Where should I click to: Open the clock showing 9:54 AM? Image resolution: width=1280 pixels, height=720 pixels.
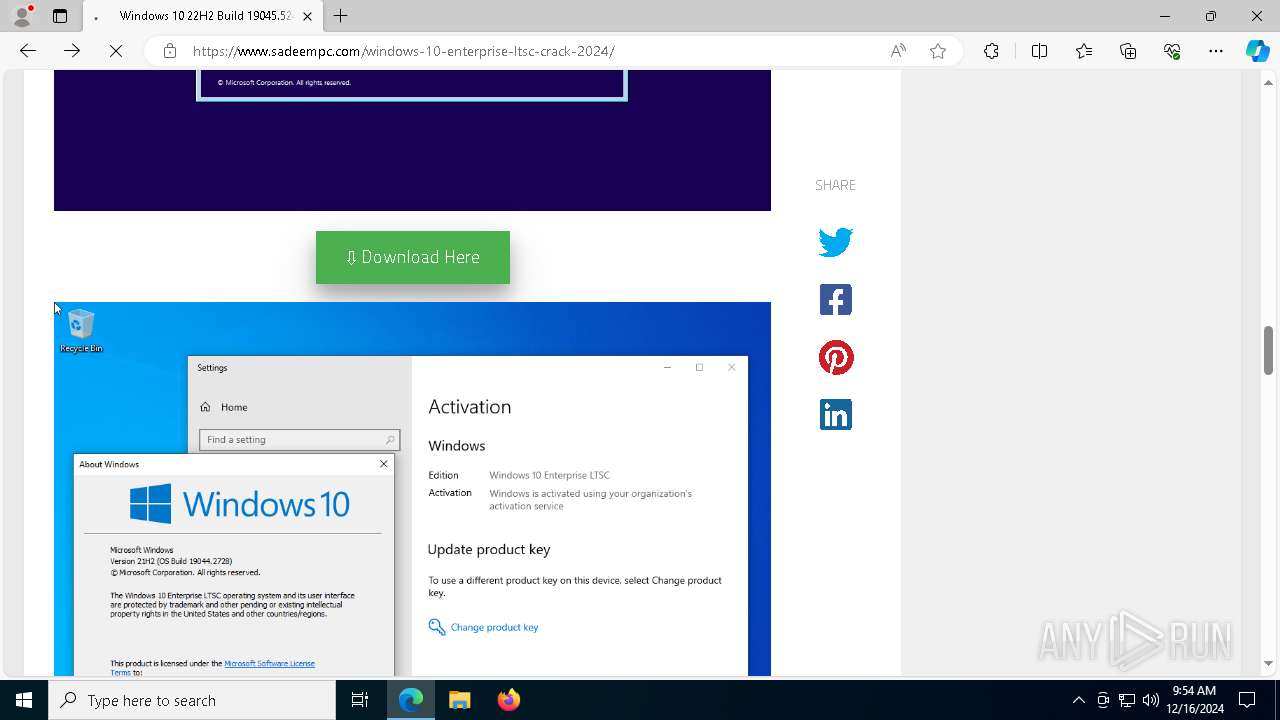(1194, 700)
